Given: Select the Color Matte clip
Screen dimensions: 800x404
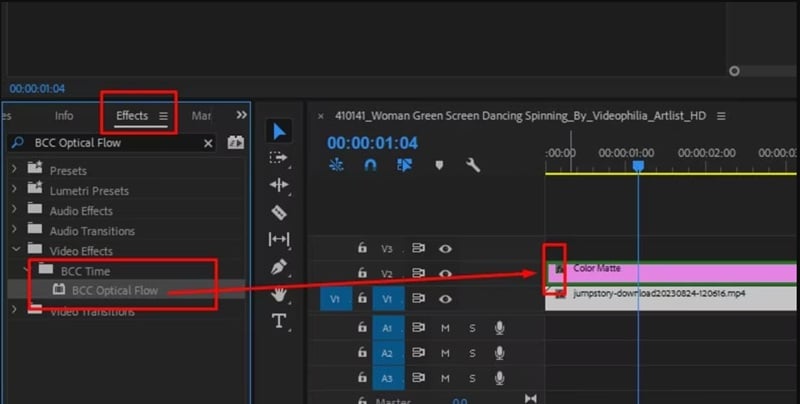Looking at the screenshot, I should [672, 273].
